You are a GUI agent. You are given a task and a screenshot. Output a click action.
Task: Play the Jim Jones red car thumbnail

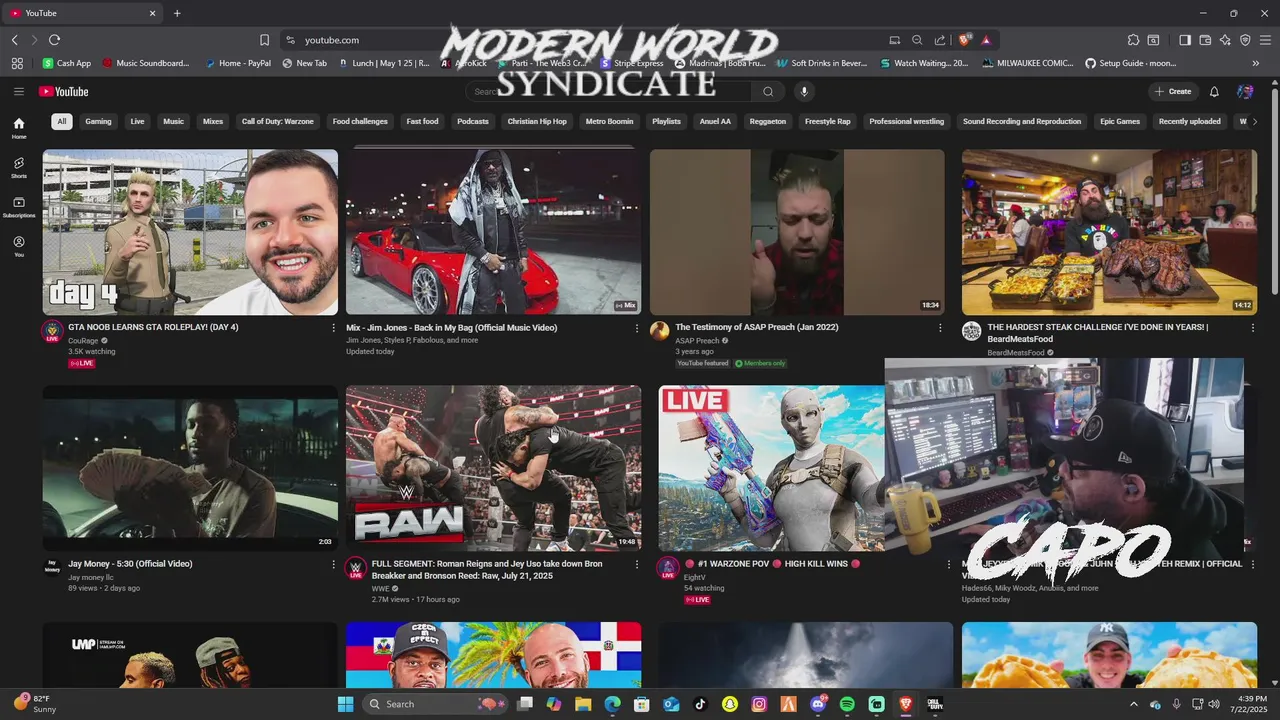coord(493,232)
